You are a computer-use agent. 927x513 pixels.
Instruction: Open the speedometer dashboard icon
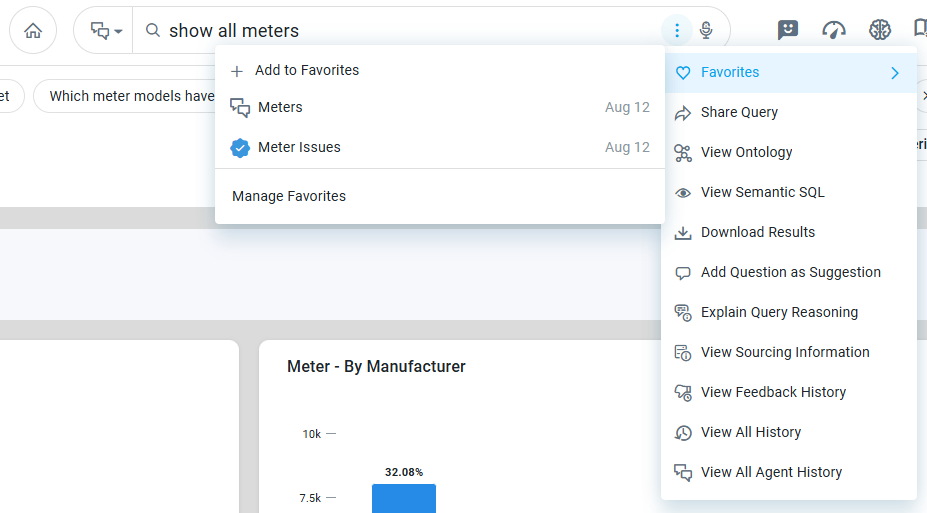tap(834, 30)
